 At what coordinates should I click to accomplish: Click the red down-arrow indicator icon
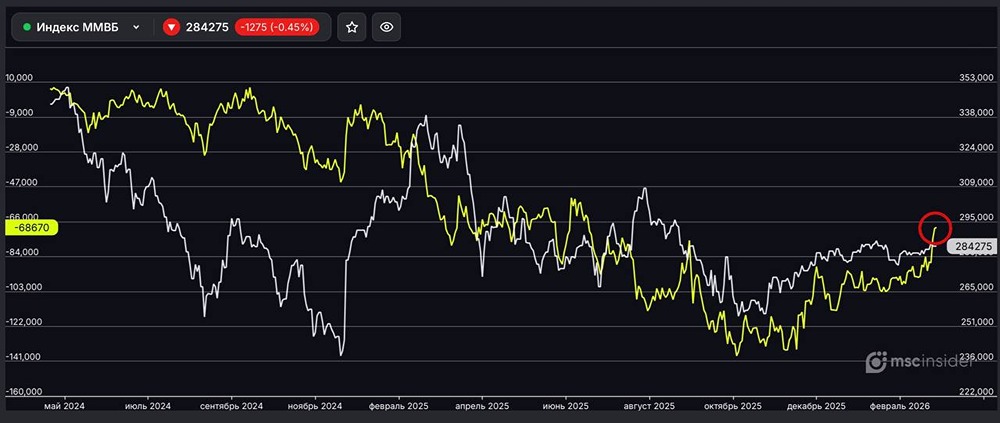(172, 27)
